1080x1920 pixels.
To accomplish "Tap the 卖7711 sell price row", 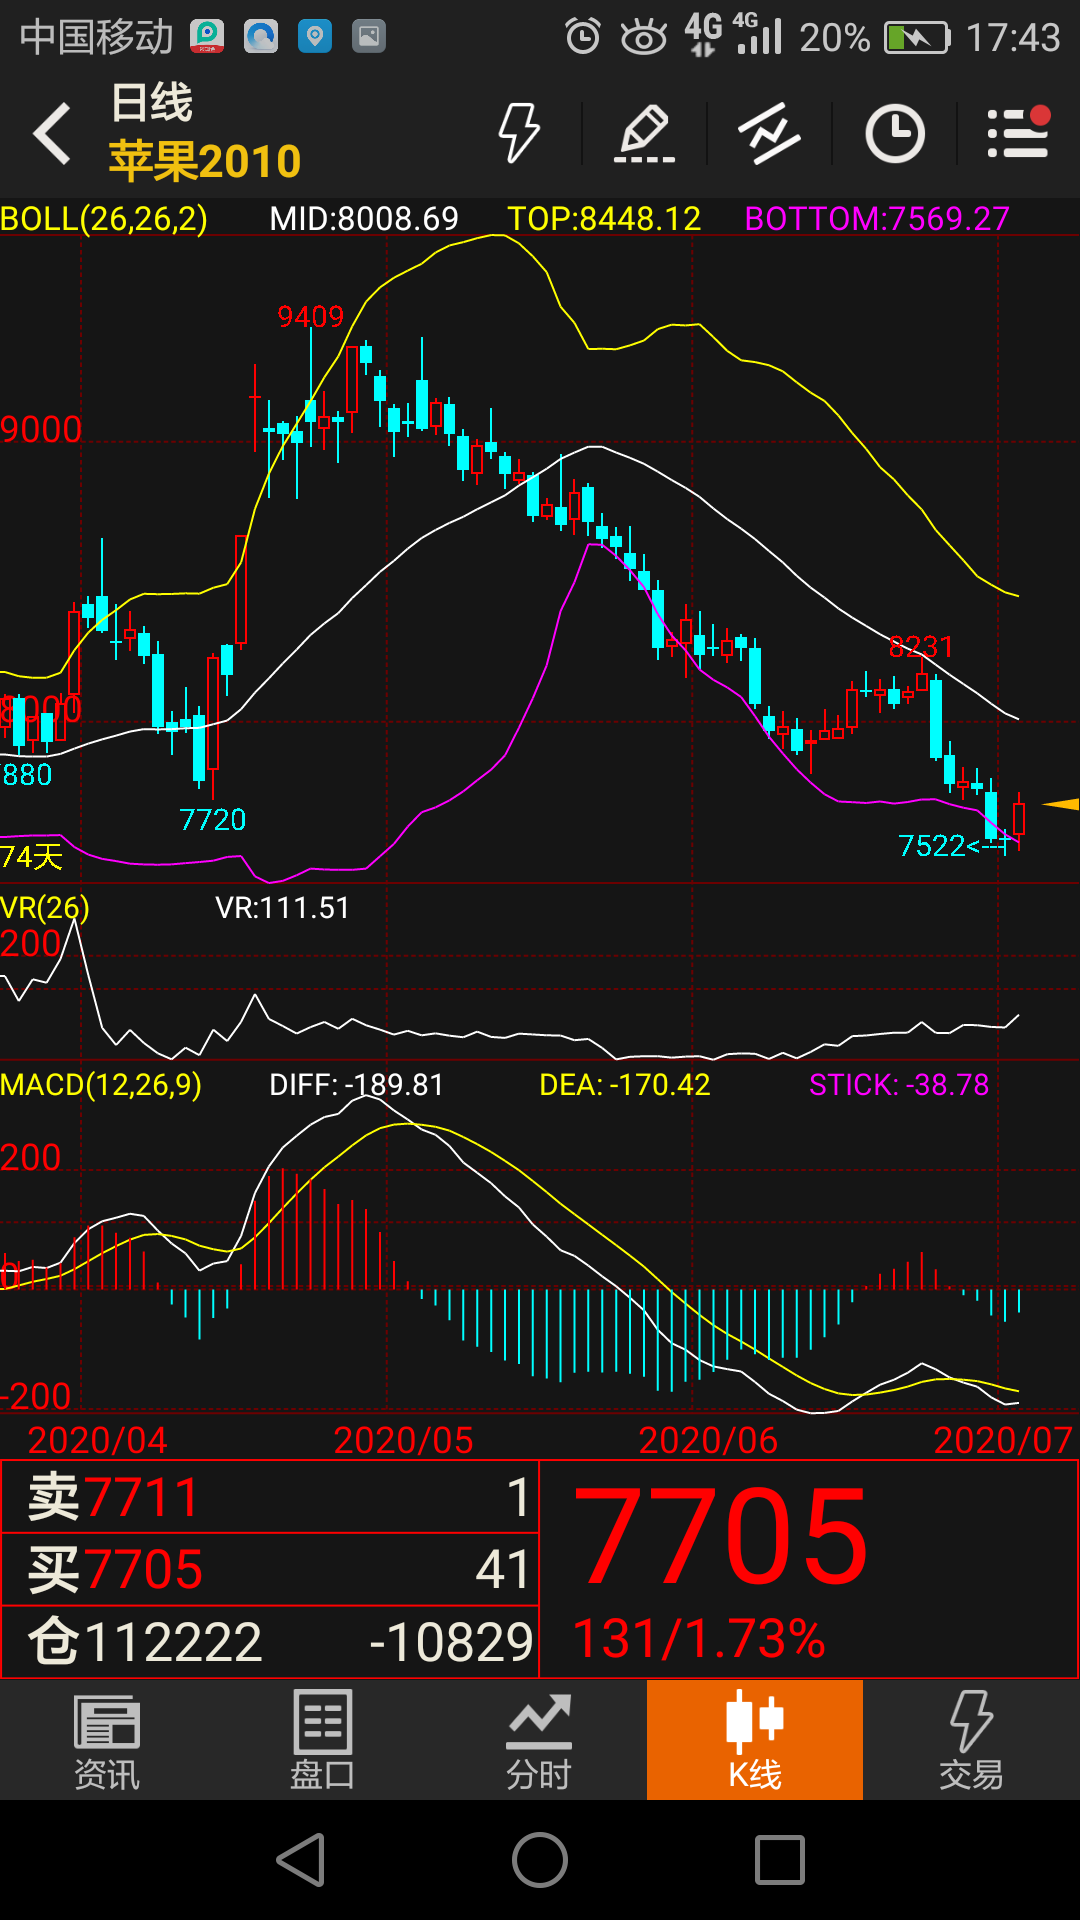I will [270, 1497].
